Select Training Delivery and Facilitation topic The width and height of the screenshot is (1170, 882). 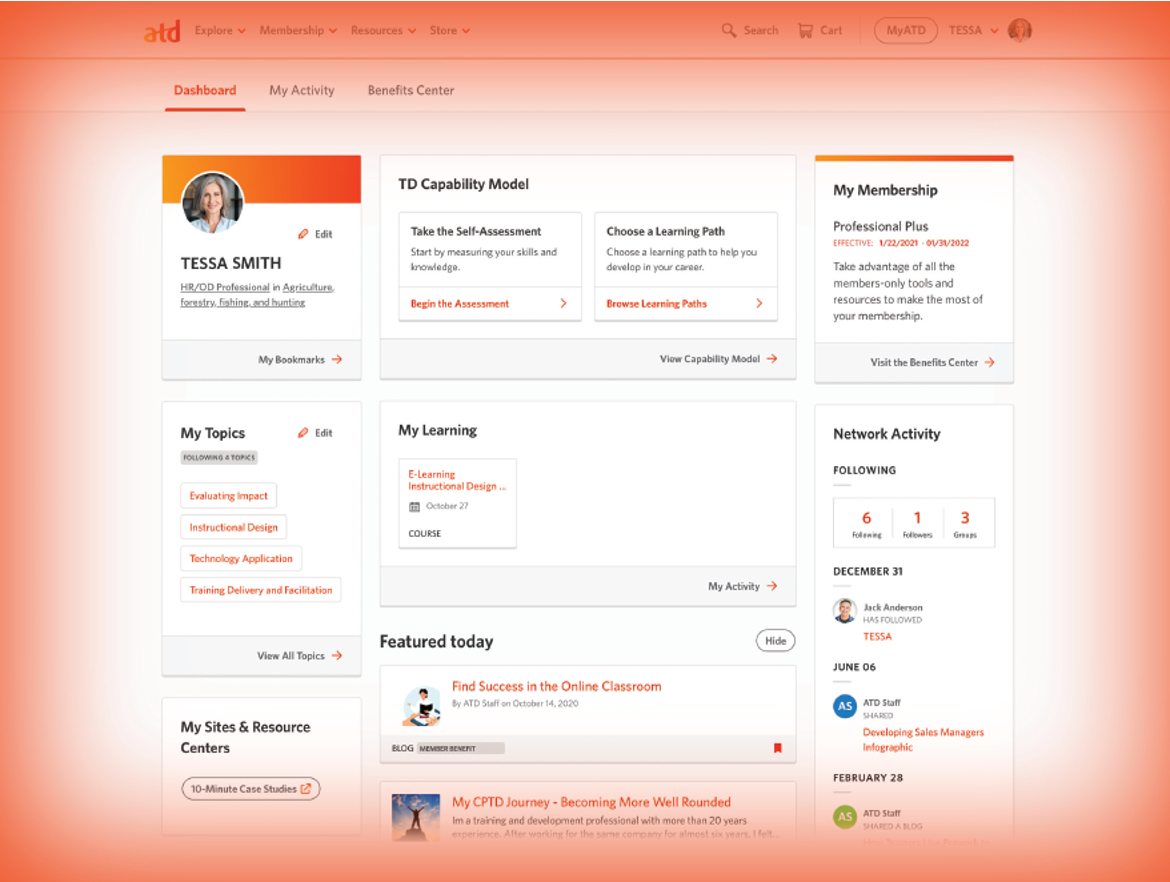[x=260, y=590]
